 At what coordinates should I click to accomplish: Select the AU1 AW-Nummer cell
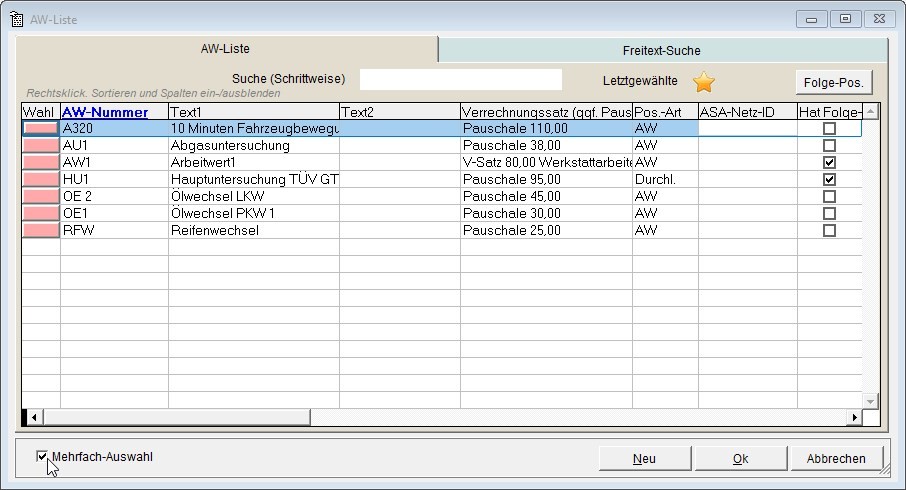point(114,145)
